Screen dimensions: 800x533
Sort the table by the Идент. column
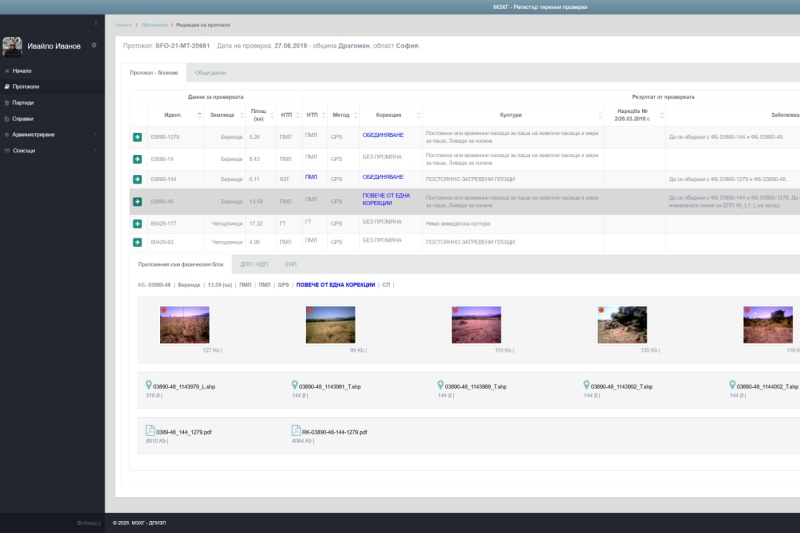point(172,115)
